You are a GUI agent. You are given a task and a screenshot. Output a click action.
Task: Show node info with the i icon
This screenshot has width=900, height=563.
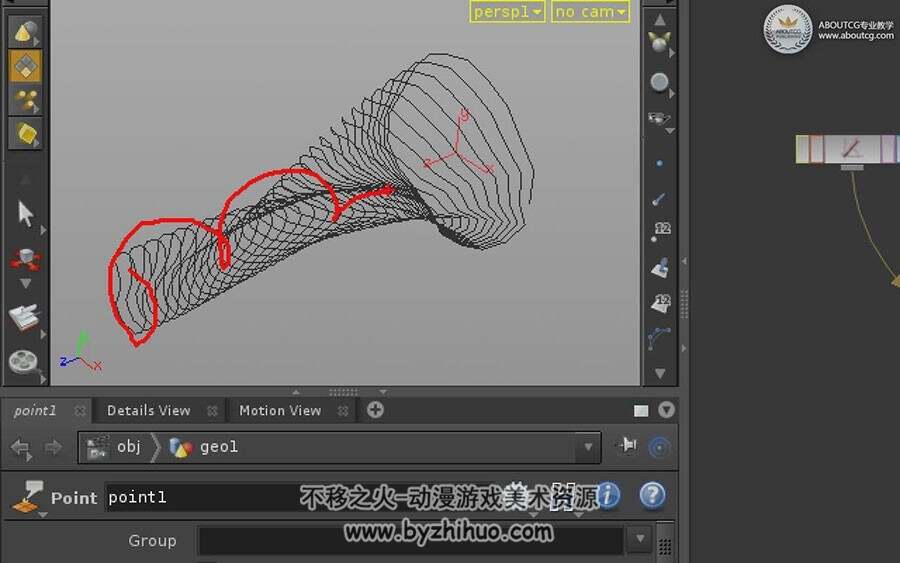(x=608, y=495)
